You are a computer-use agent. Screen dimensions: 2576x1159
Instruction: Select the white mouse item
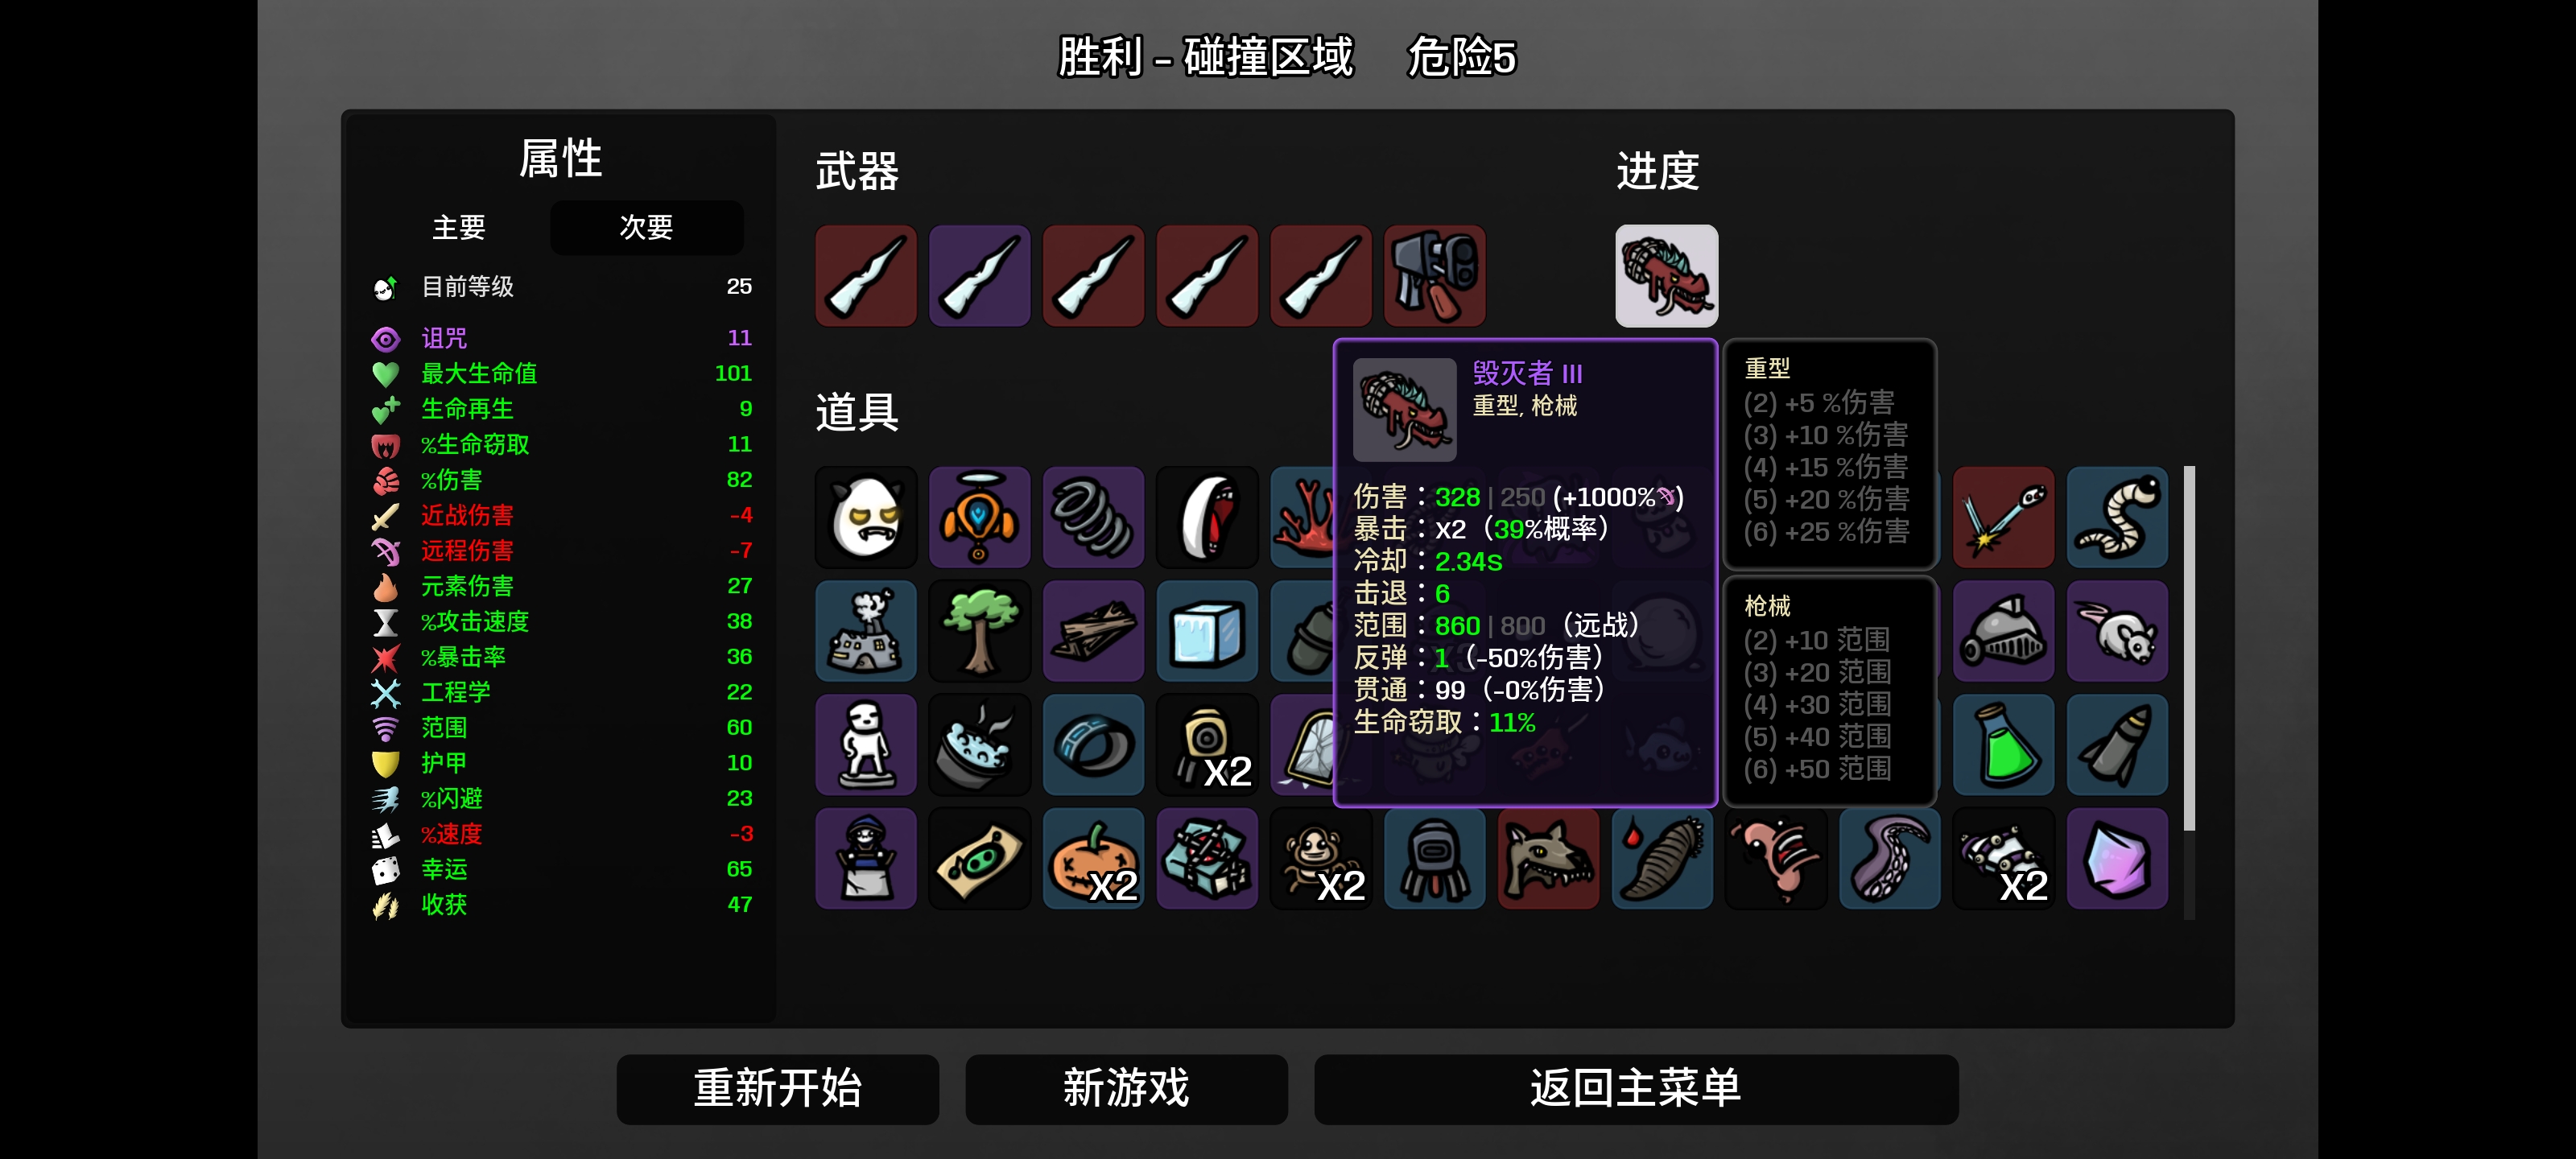coord(2117,631)
